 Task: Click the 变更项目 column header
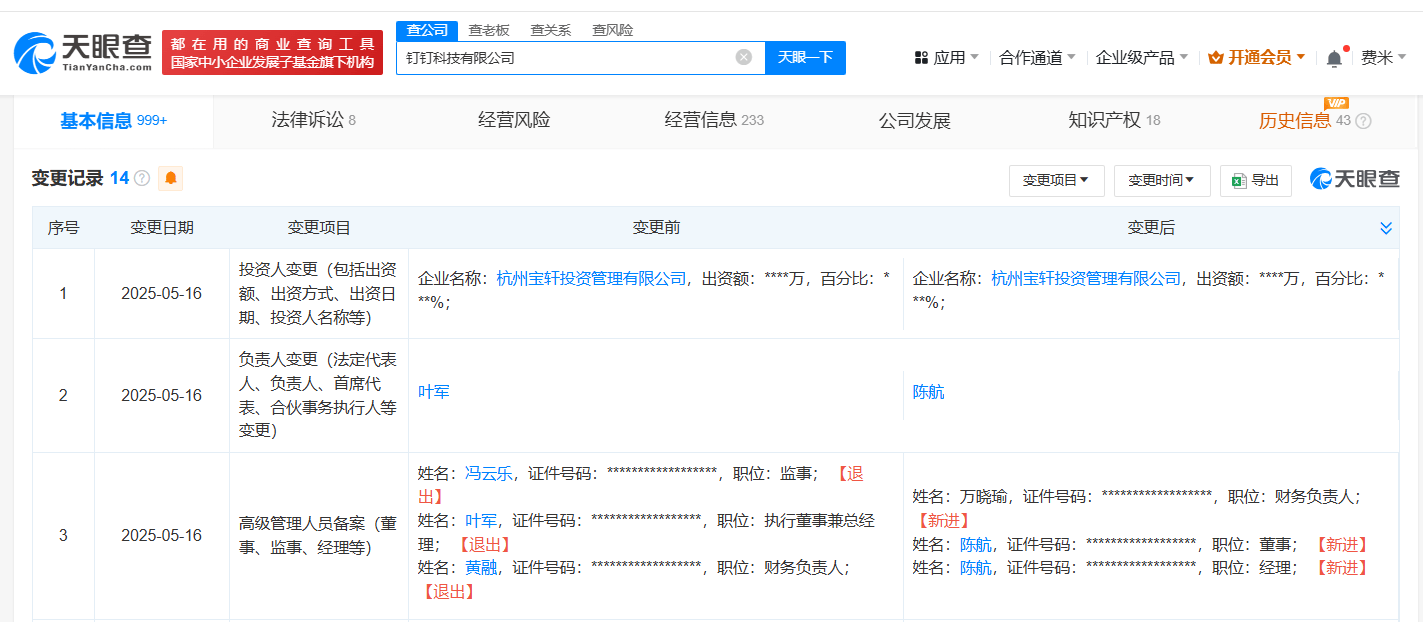click(319, 228)
